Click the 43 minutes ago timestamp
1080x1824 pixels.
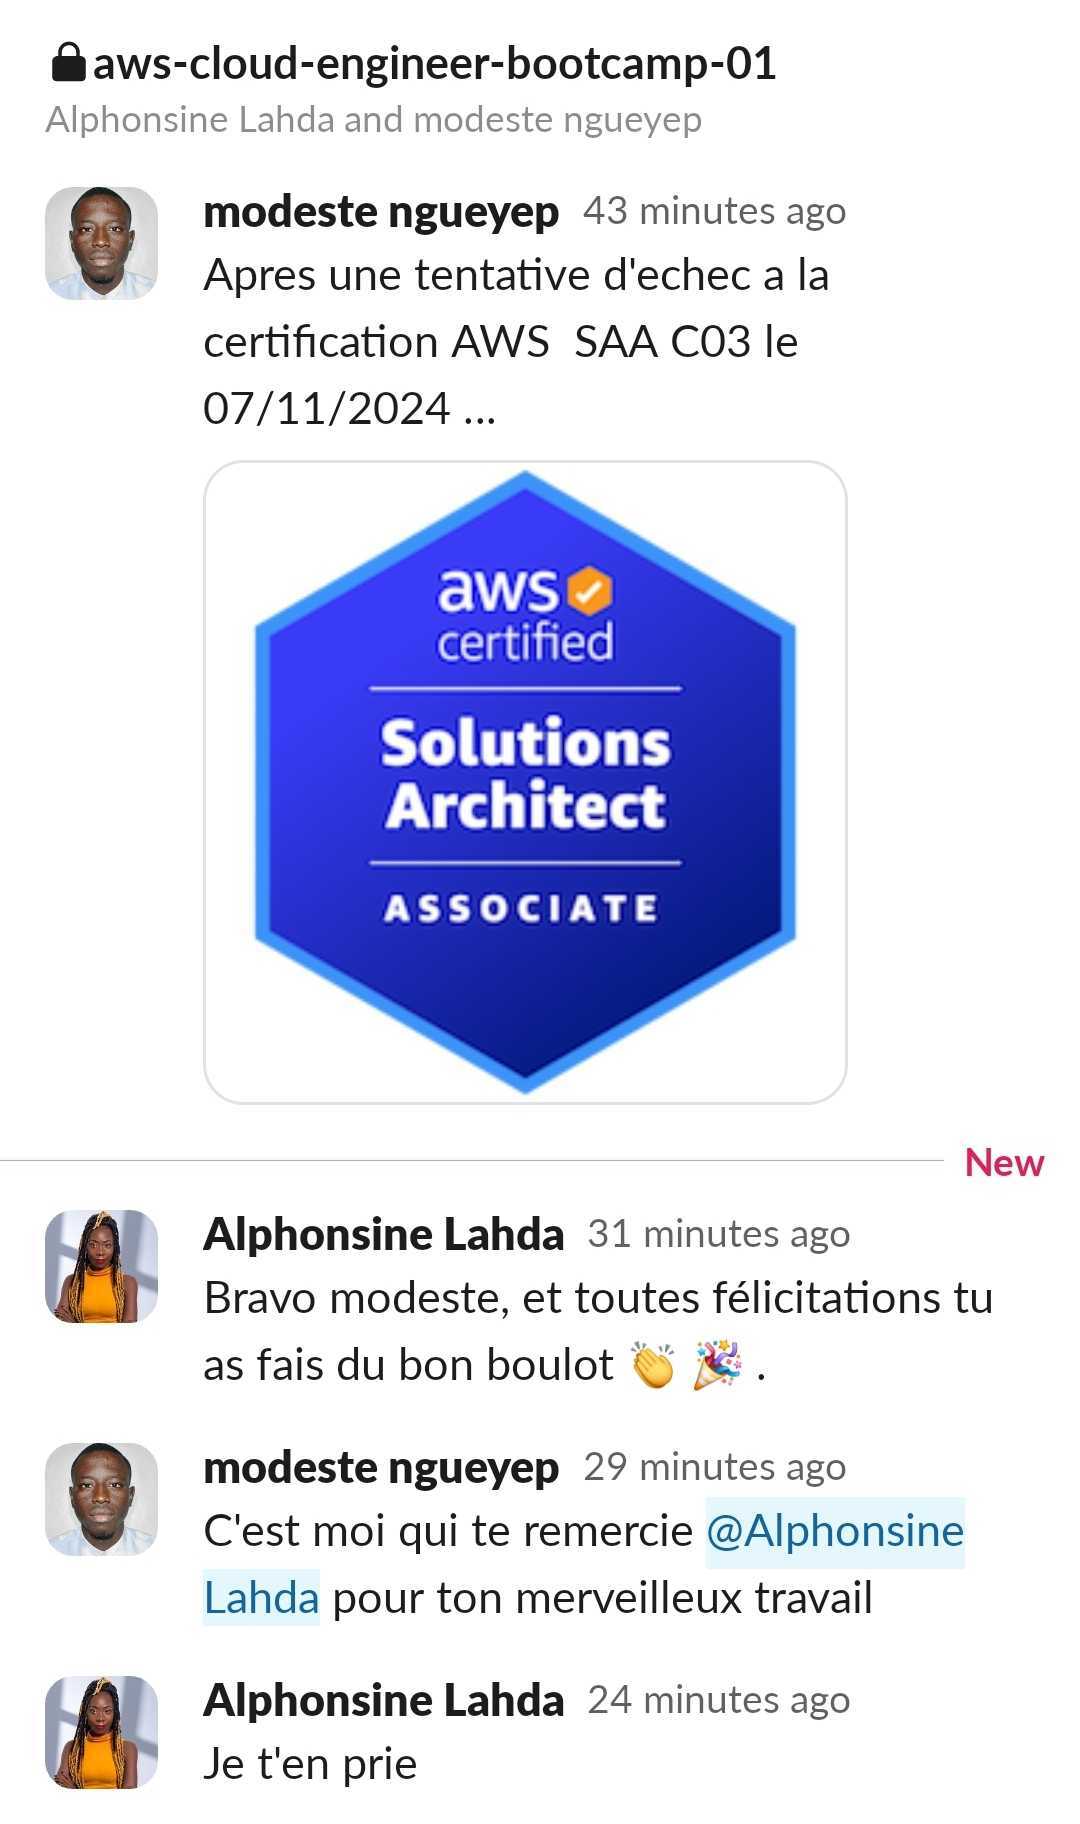(x=714, y=212)
